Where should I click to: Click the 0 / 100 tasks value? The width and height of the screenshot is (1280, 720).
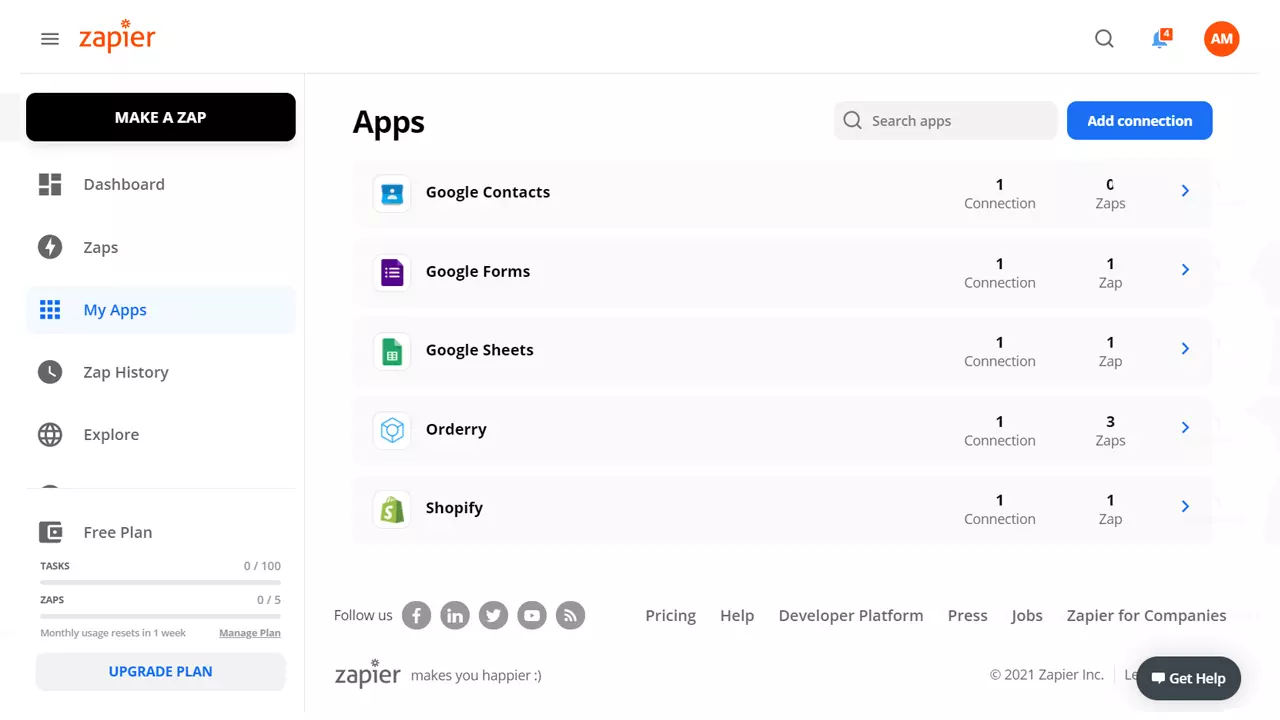click(x=262, y=566)
